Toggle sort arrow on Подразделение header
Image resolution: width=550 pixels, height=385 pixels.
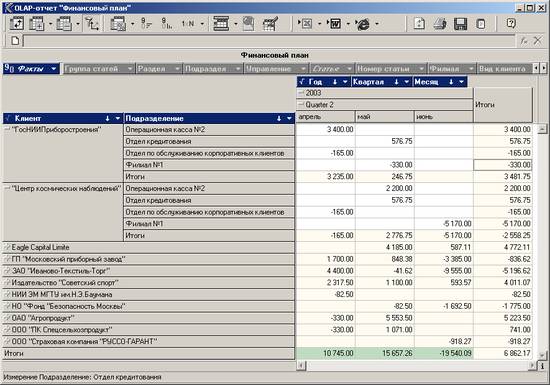click(x=279, y=119)
